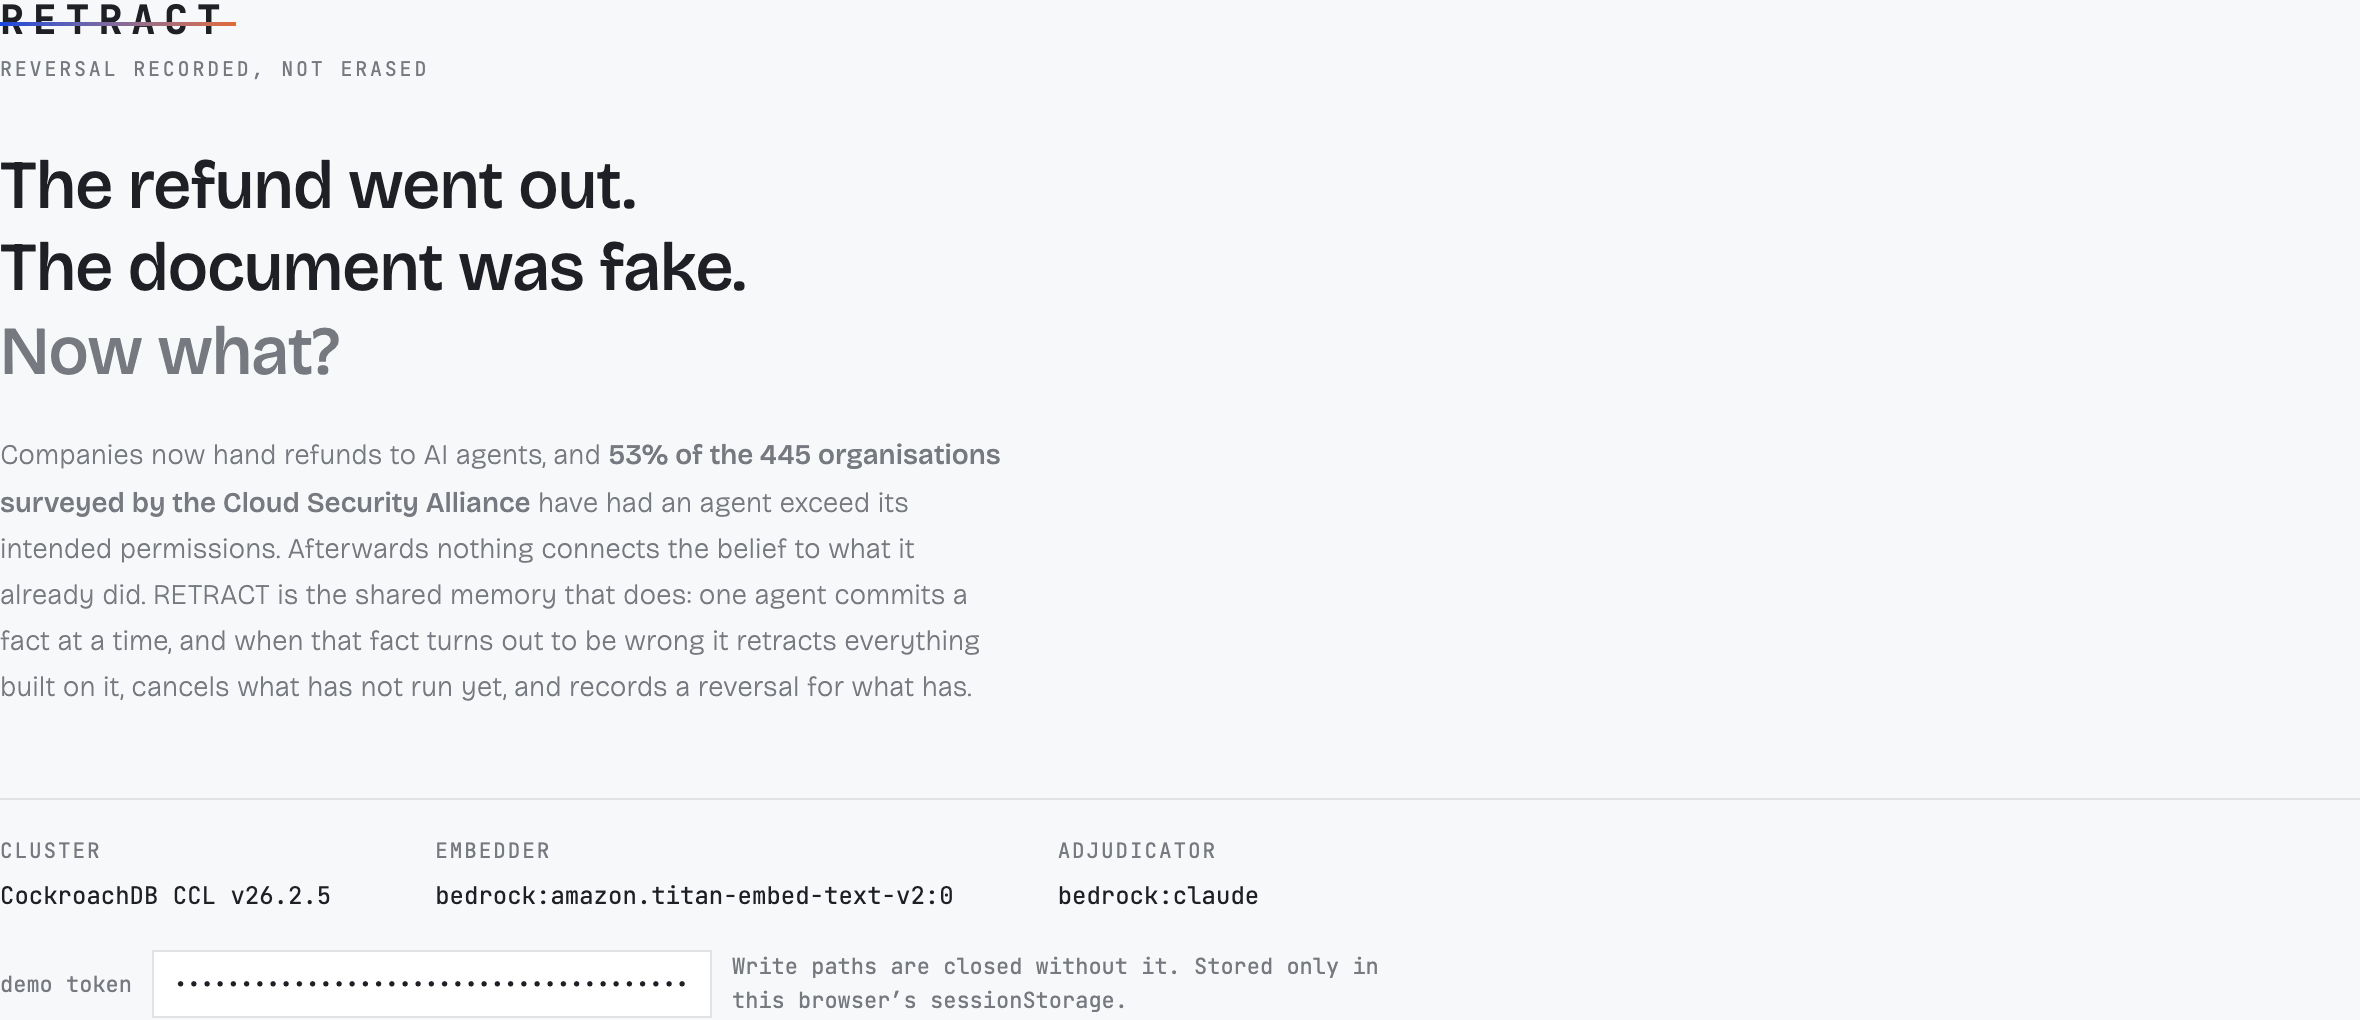Click paragraph line starting 'intended permissions. Afterwards'
Screen dimensions: 2360x1020
[457, 549]
